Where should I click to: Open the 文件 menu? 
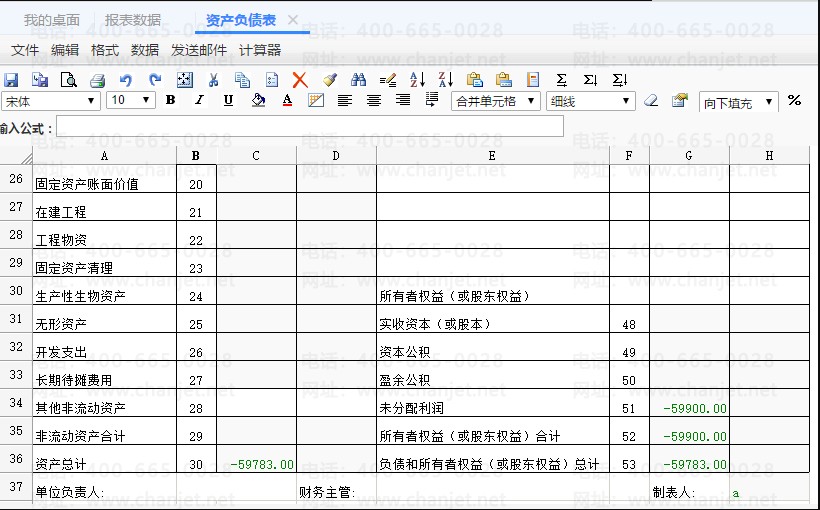(x=25, y=50)
